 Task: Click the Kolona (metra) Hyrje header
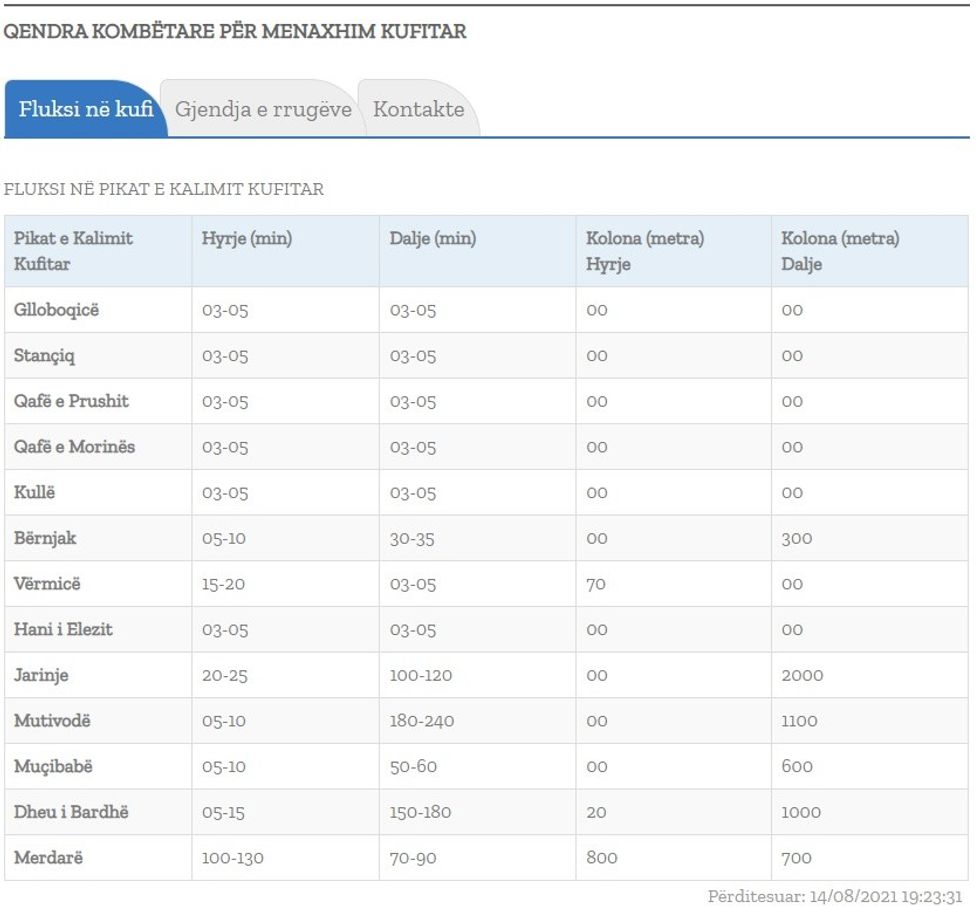[x=645, y=251]
